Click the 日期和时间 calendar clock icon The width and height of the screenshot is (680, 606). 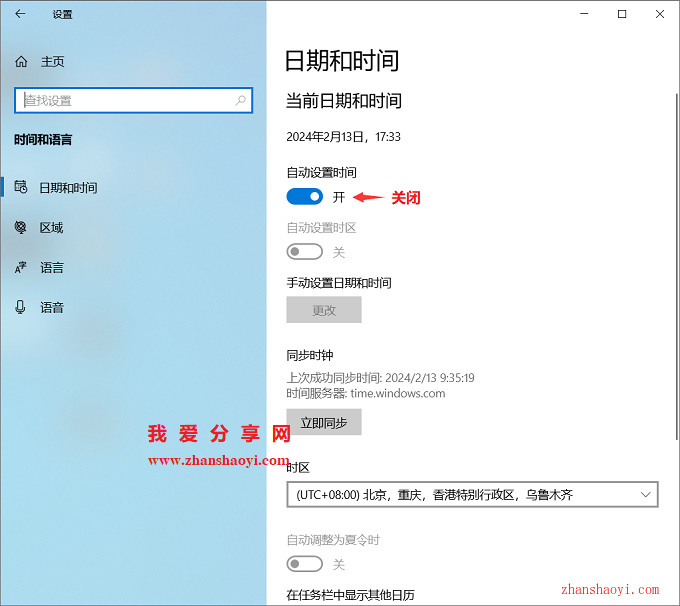click(21, 187)
